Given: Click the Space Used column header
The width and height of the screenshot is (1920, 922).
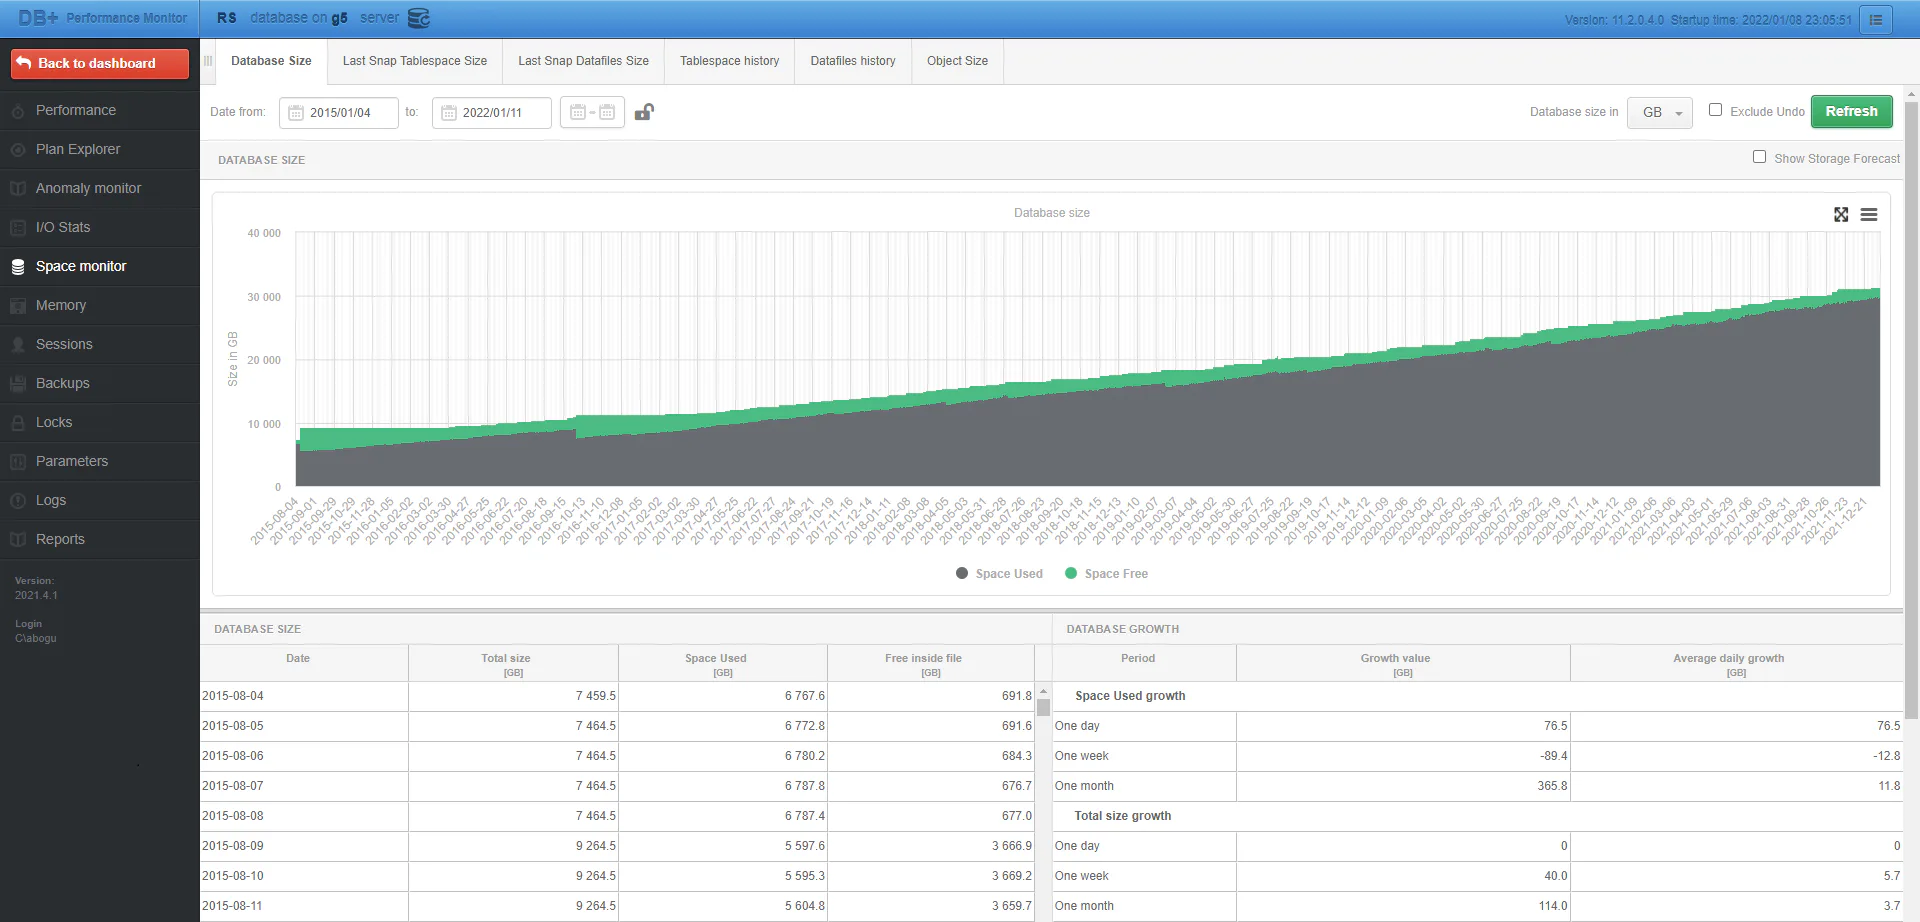Looking at the screenshot, I should (x=722, y=664).
